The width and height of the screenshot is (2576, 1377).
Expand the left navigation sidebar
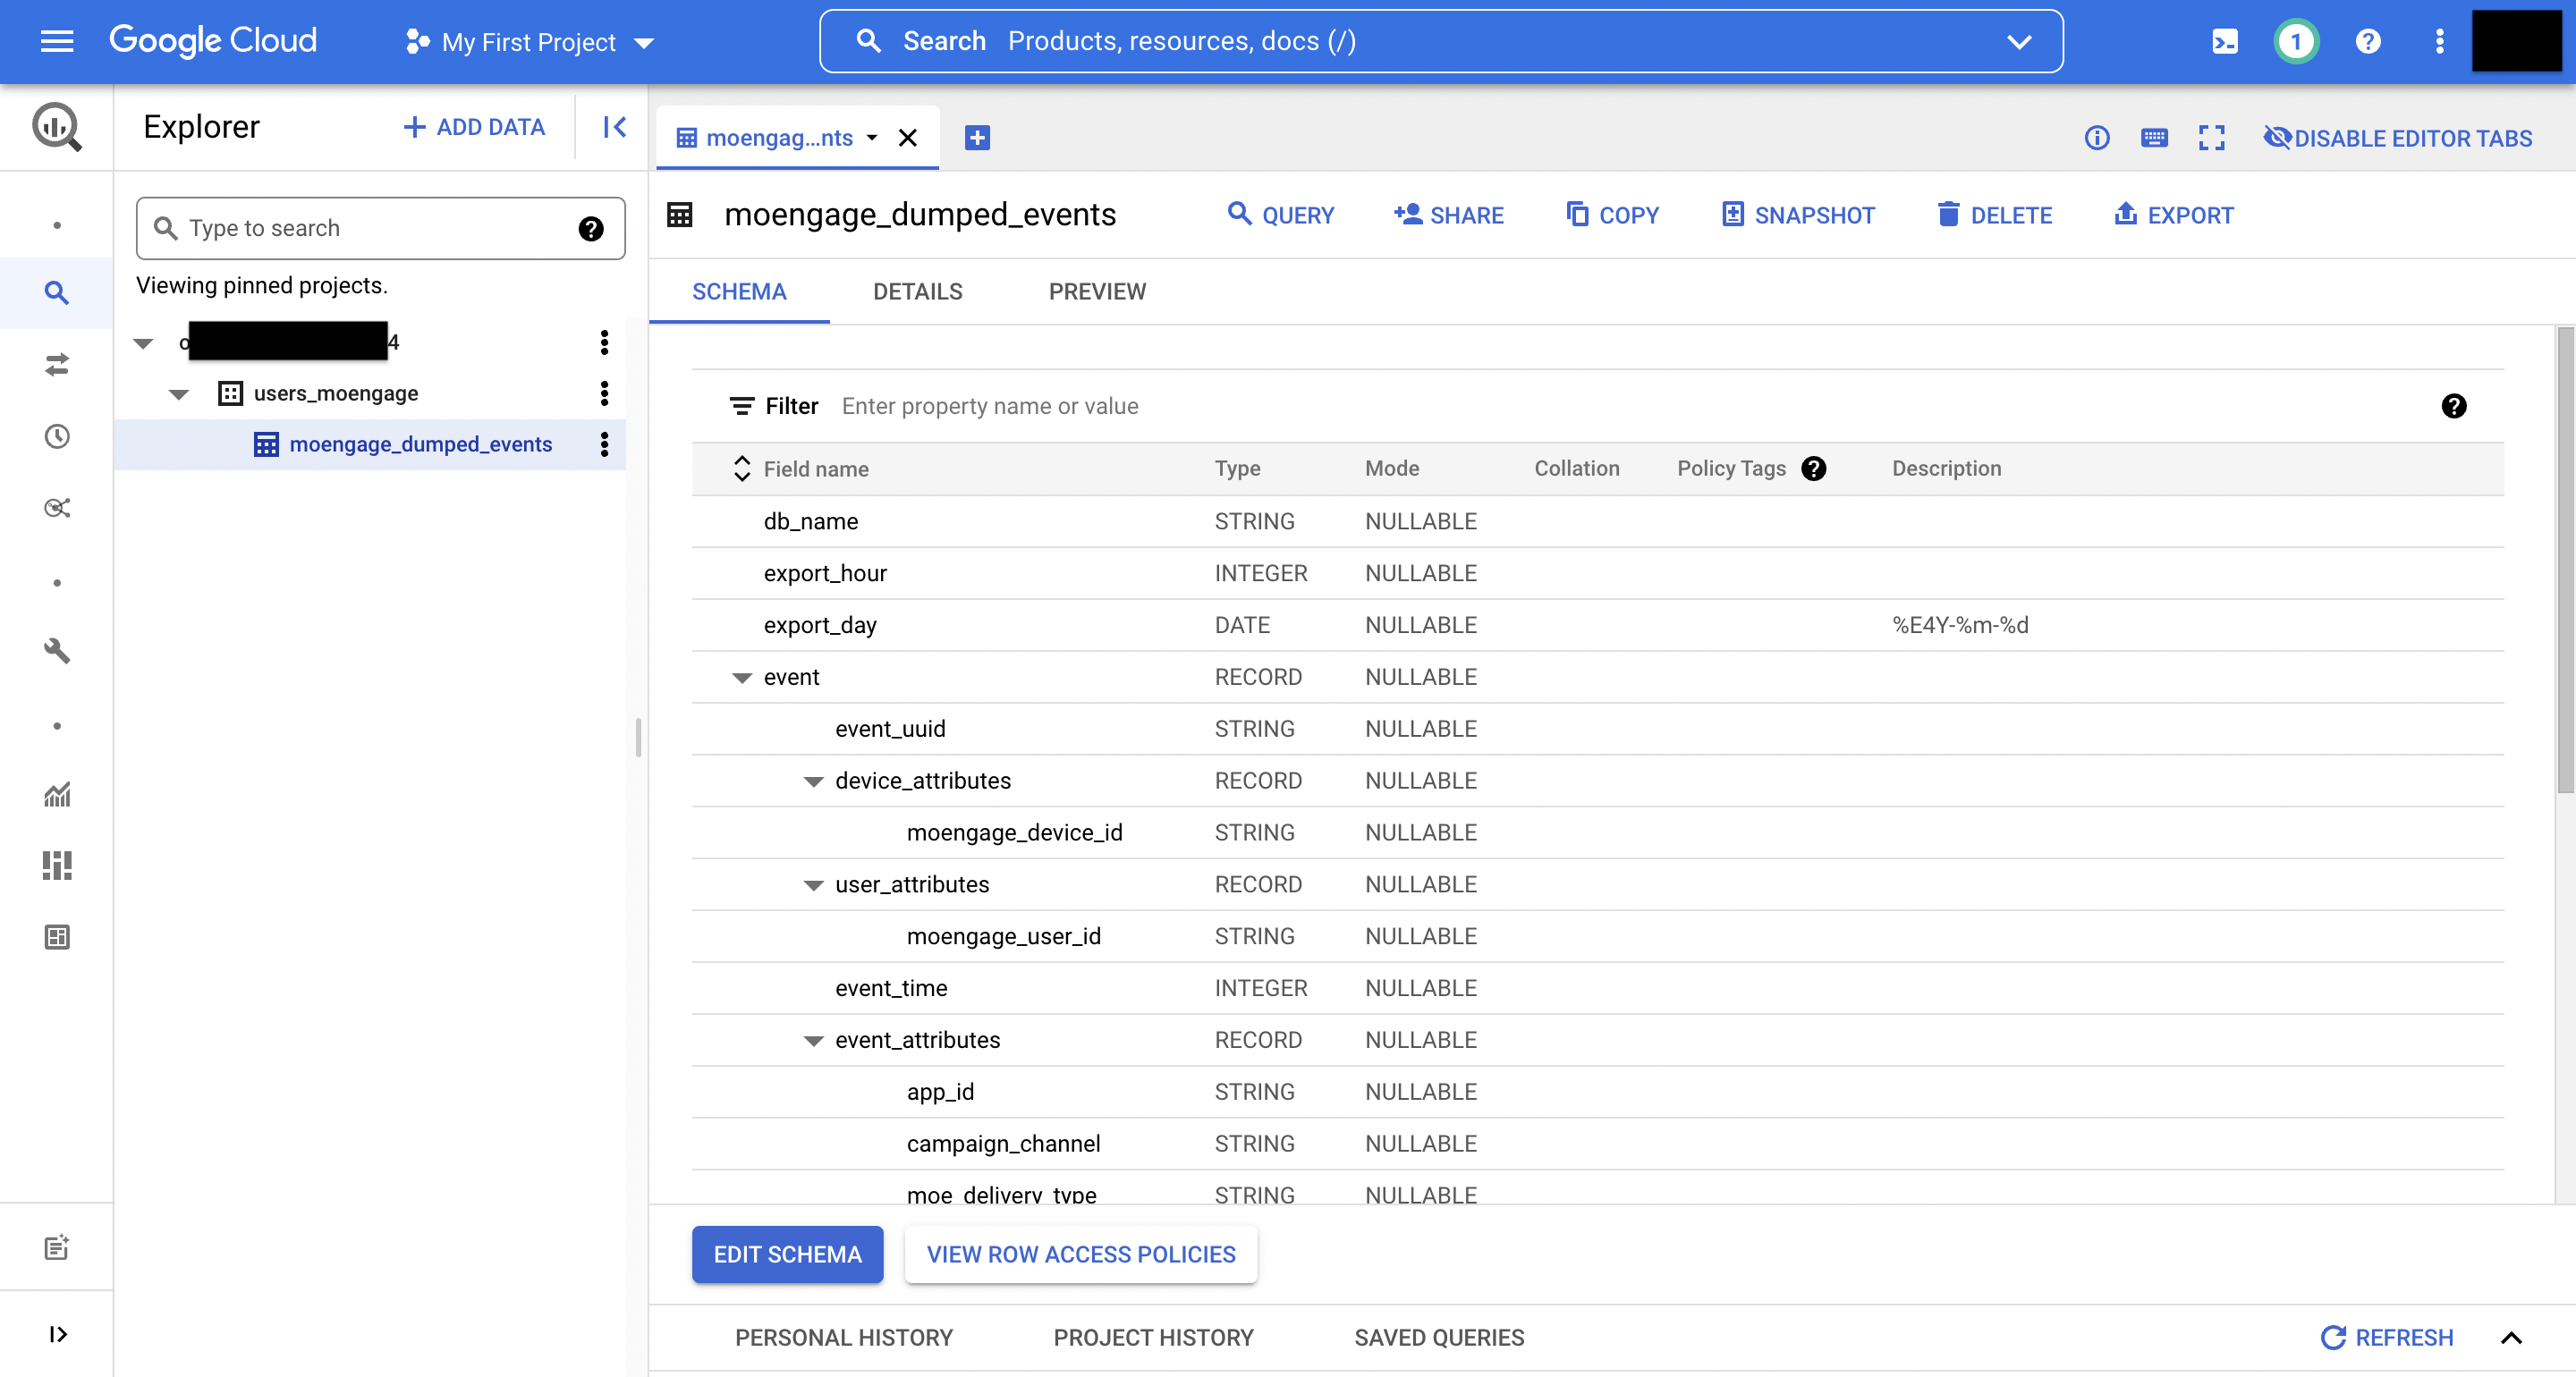point(57,1334)
